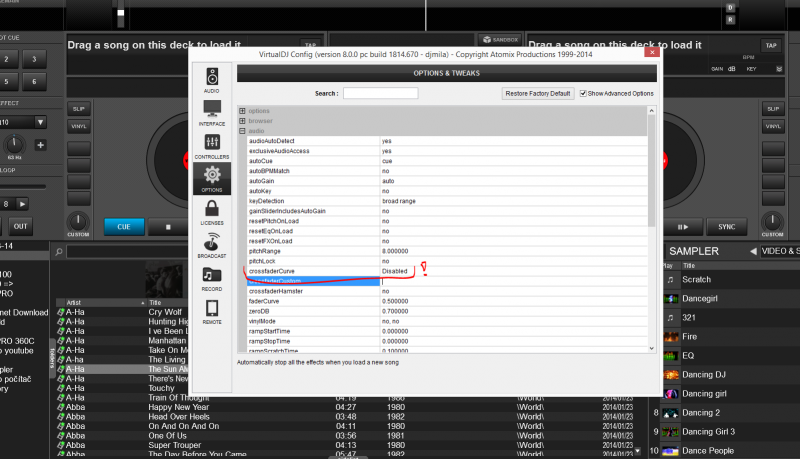Click the browser search magnifier icon
The image size is (800, 459).
click(x=59, y=251)
